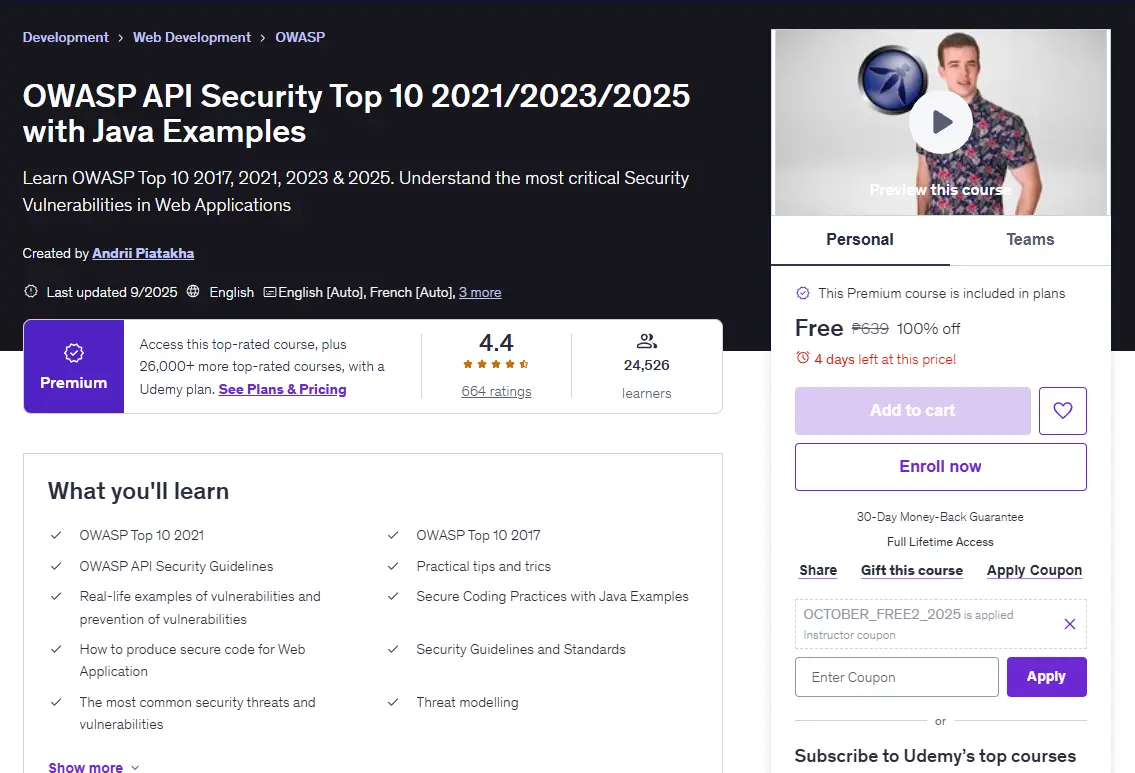Add course to wishlist heart icon
This screenshot has height=773, width=1135.
point(1063,410)
